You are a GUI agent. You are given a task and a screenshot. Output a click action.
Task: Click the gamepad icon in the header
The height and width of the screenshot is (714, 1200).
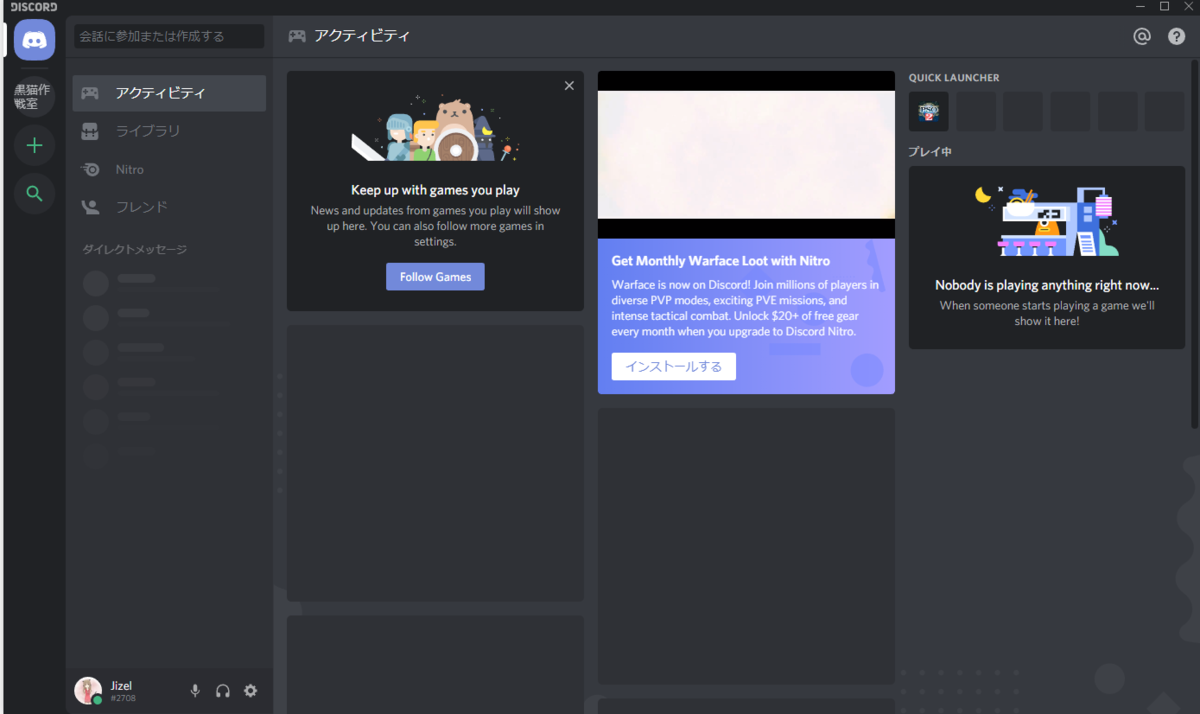point(297,36)
